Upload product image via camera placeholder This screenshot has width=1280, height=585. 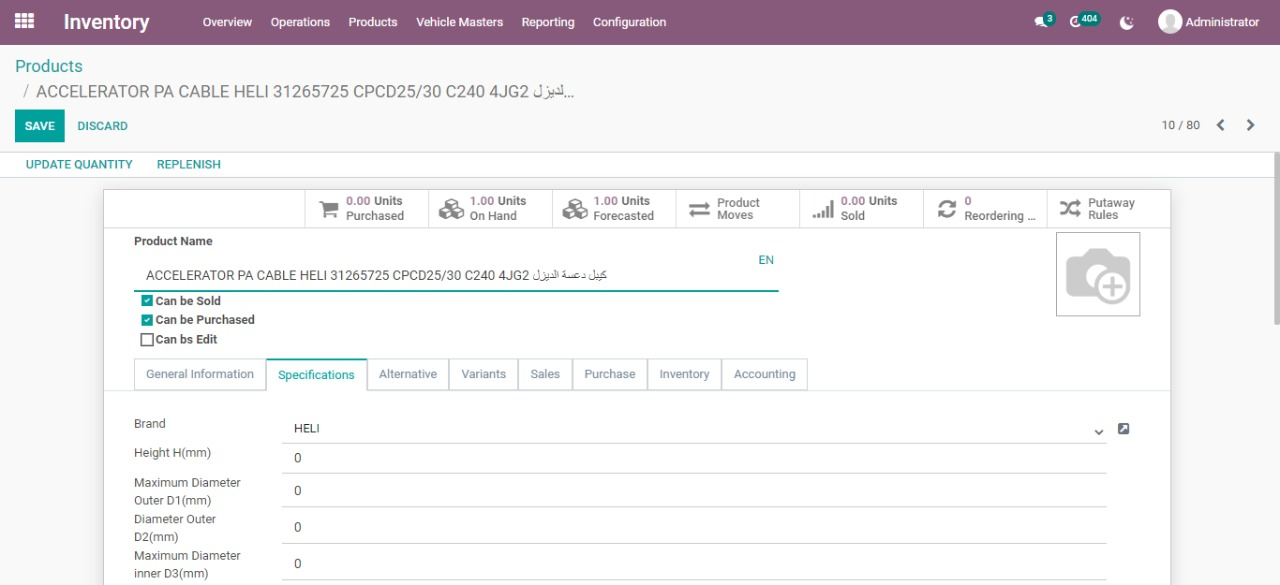pyautogui.click(x=1097, y=275)
